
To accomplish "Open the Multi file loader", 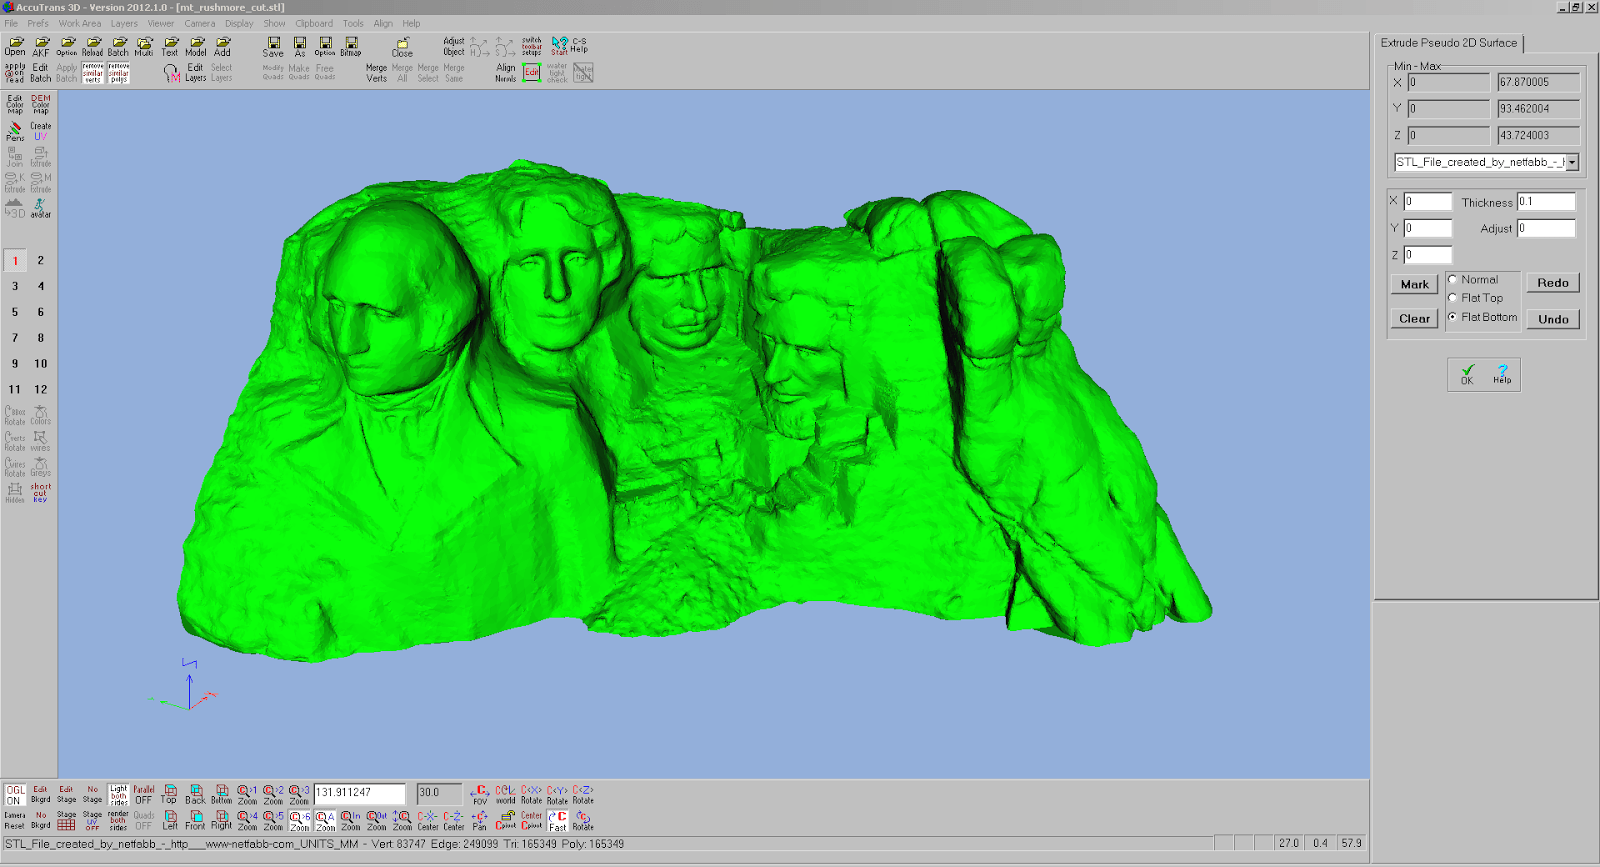I will (x=144, y=47).
